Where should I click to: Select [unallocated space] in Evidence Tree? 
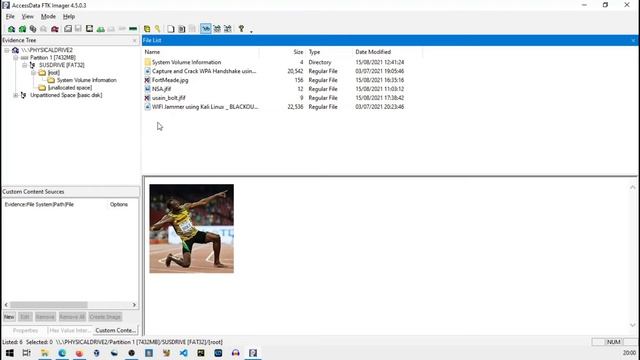[x=70, y=88]
